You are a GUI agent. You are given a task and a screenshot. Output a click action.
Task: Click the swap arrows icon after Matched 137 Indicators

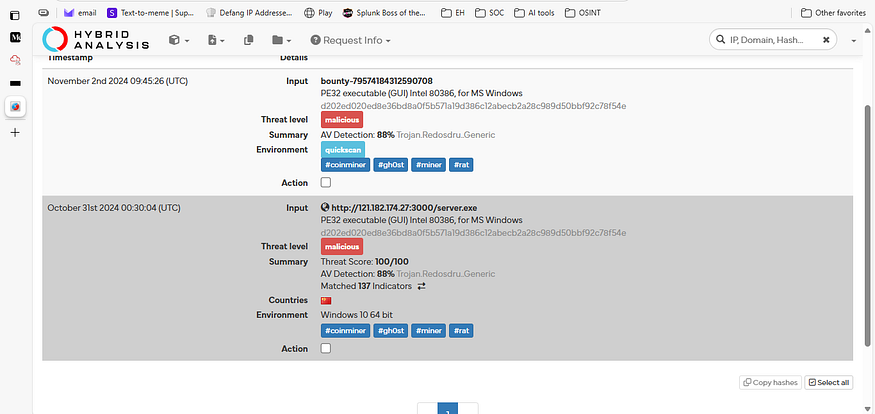coord(421,286)
